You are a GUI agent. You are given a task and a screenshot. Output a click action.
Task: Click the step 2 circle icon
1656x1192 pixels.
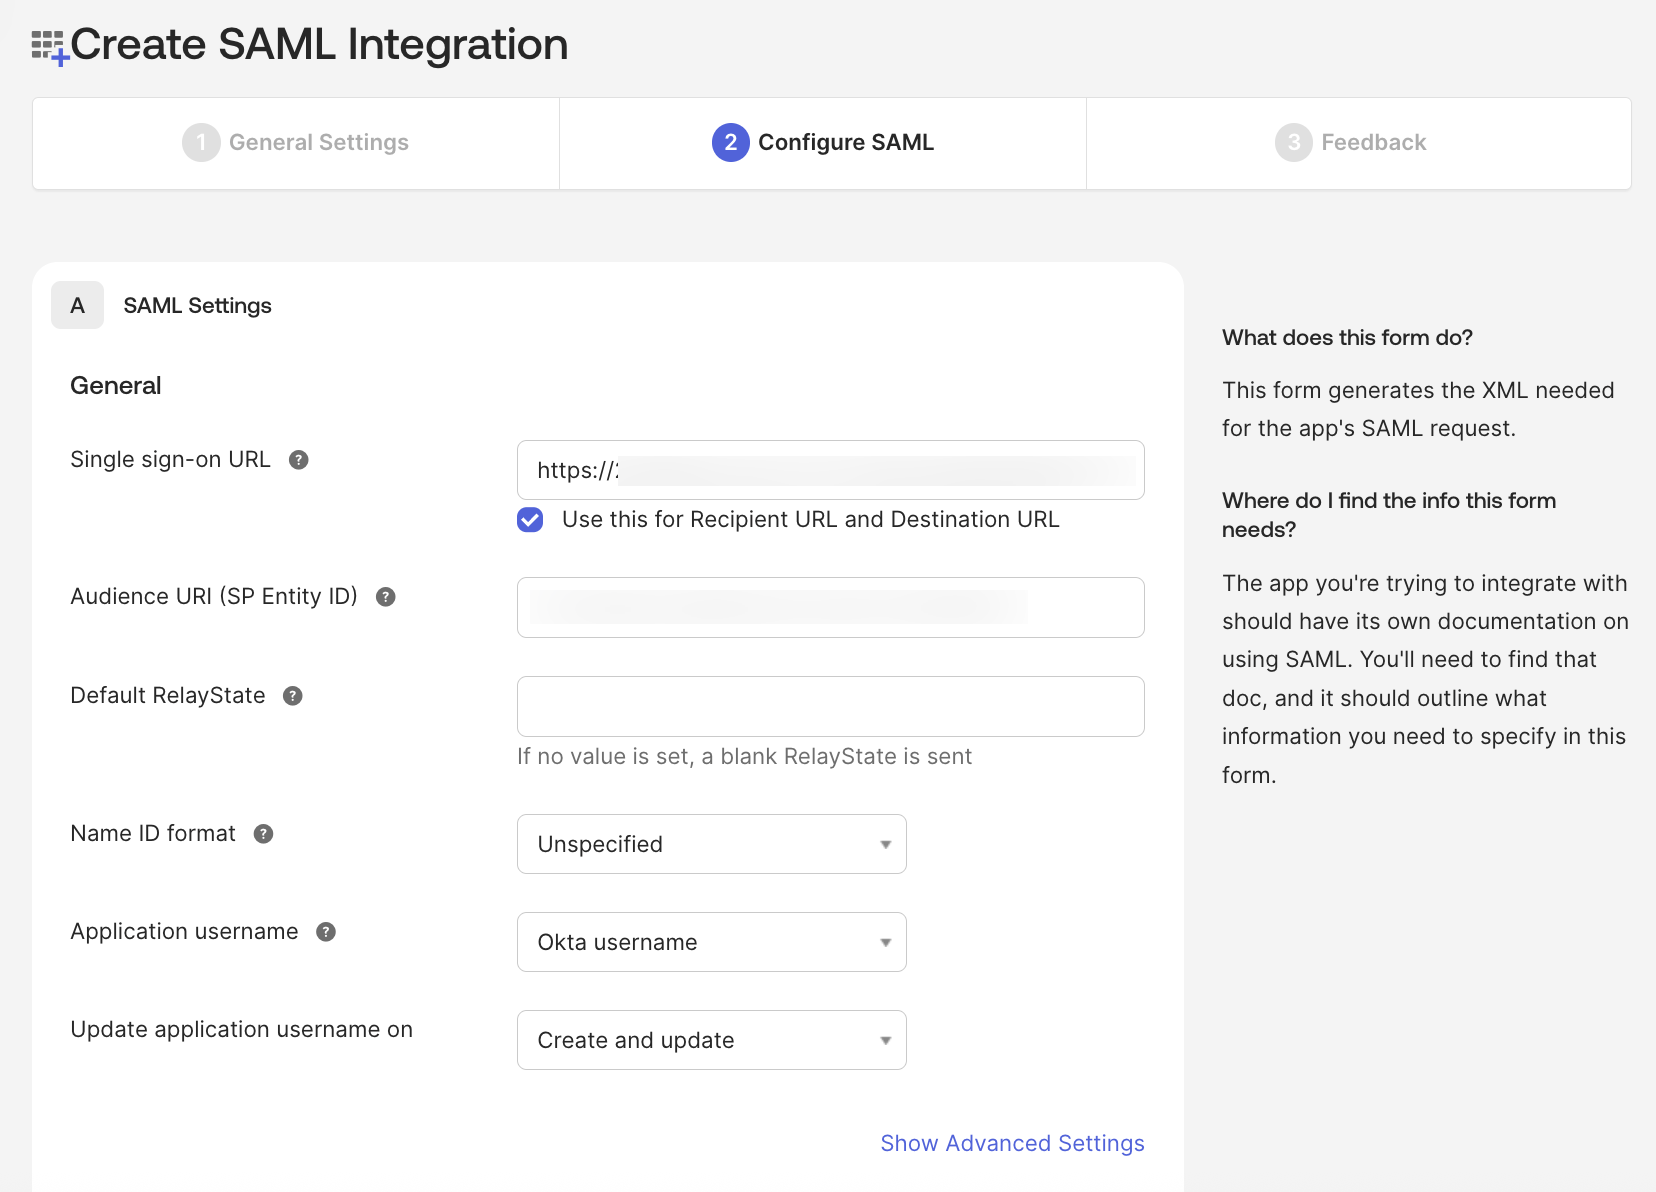click(730, 142)
